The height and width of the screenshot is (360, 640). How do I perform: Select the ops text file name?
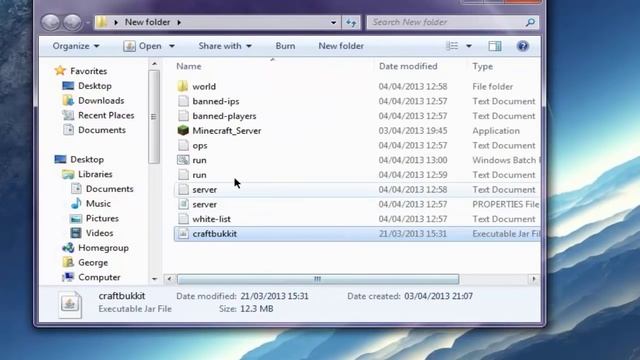coord(200,145)
